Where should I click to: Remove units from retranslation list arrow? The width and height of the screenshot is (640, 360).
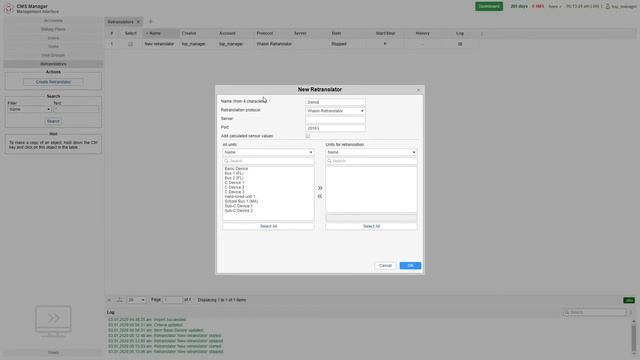pos(320,196)
